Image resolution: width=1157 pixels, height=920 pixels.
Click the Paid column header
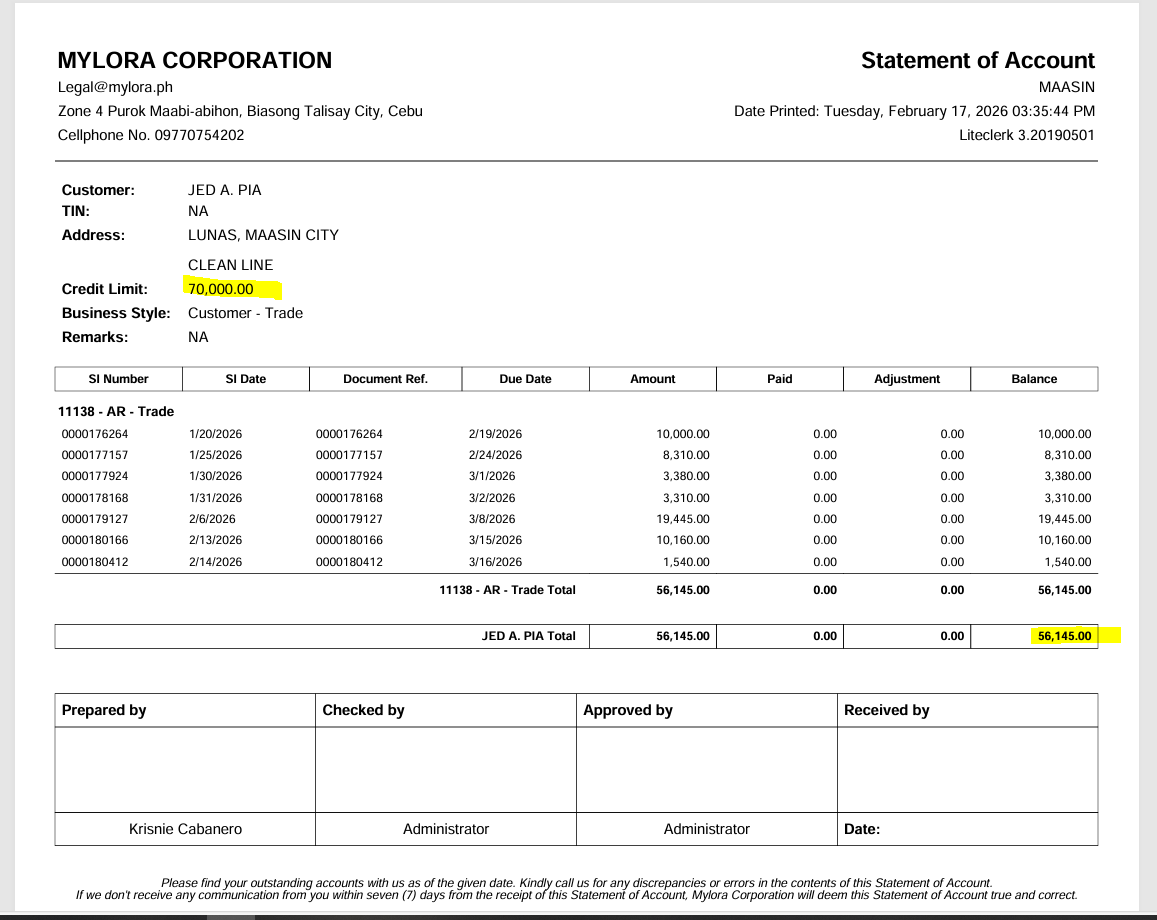pos(779,379)
